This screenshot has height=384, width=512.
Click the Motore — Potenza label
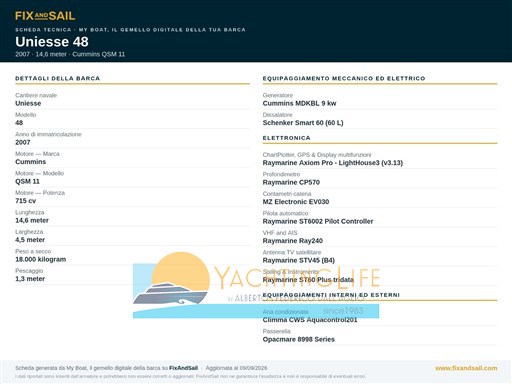click(x=40, y=193)
